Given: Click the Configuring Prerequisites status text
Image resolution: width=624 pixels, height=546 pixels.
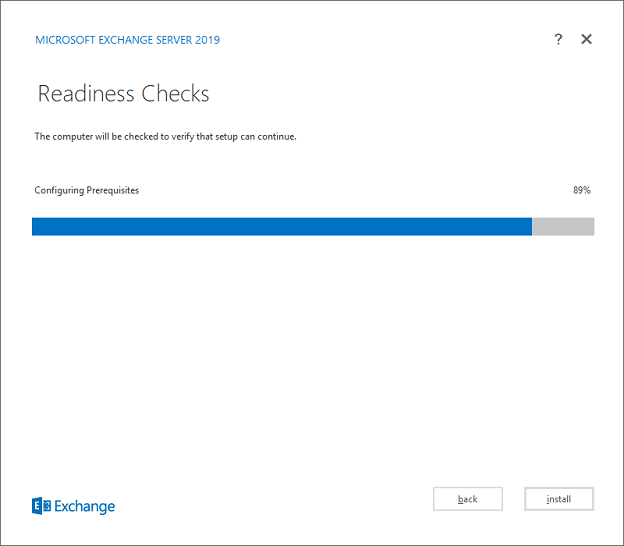Looking at the screenshot, I should (x=87, y=190).
